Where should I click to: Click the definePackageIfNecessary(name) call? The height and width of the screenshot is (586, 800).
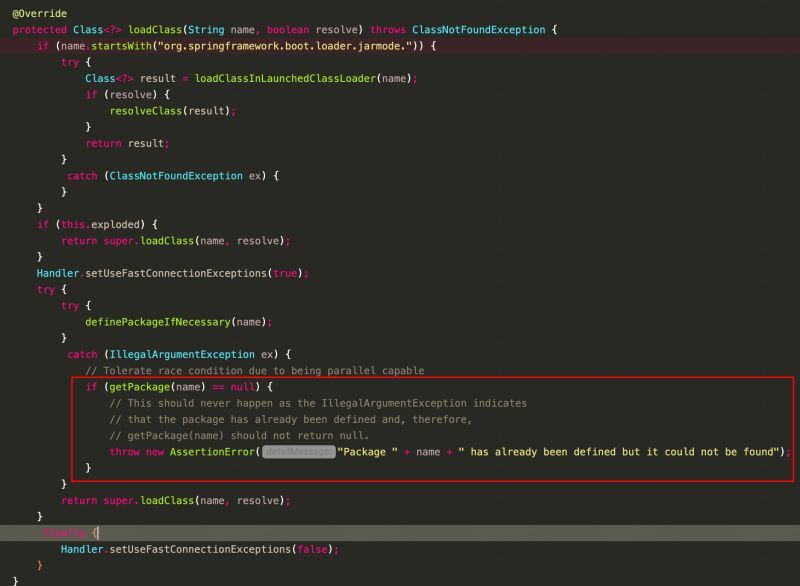pyautogui.click(x=171, y=321)
